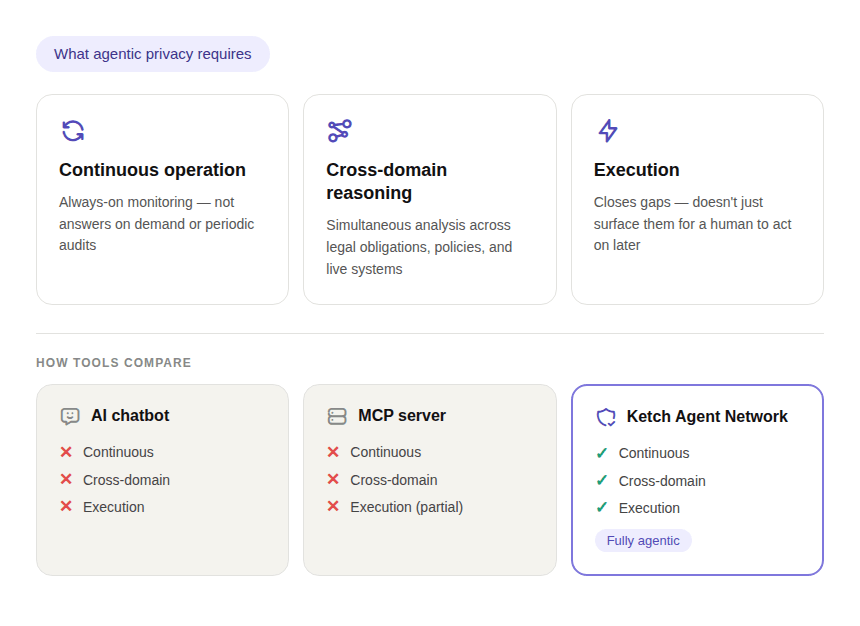Click the red X beside MCP server Continuous
The height and width of the screenshot is (626, 860).
click(333, 452)
